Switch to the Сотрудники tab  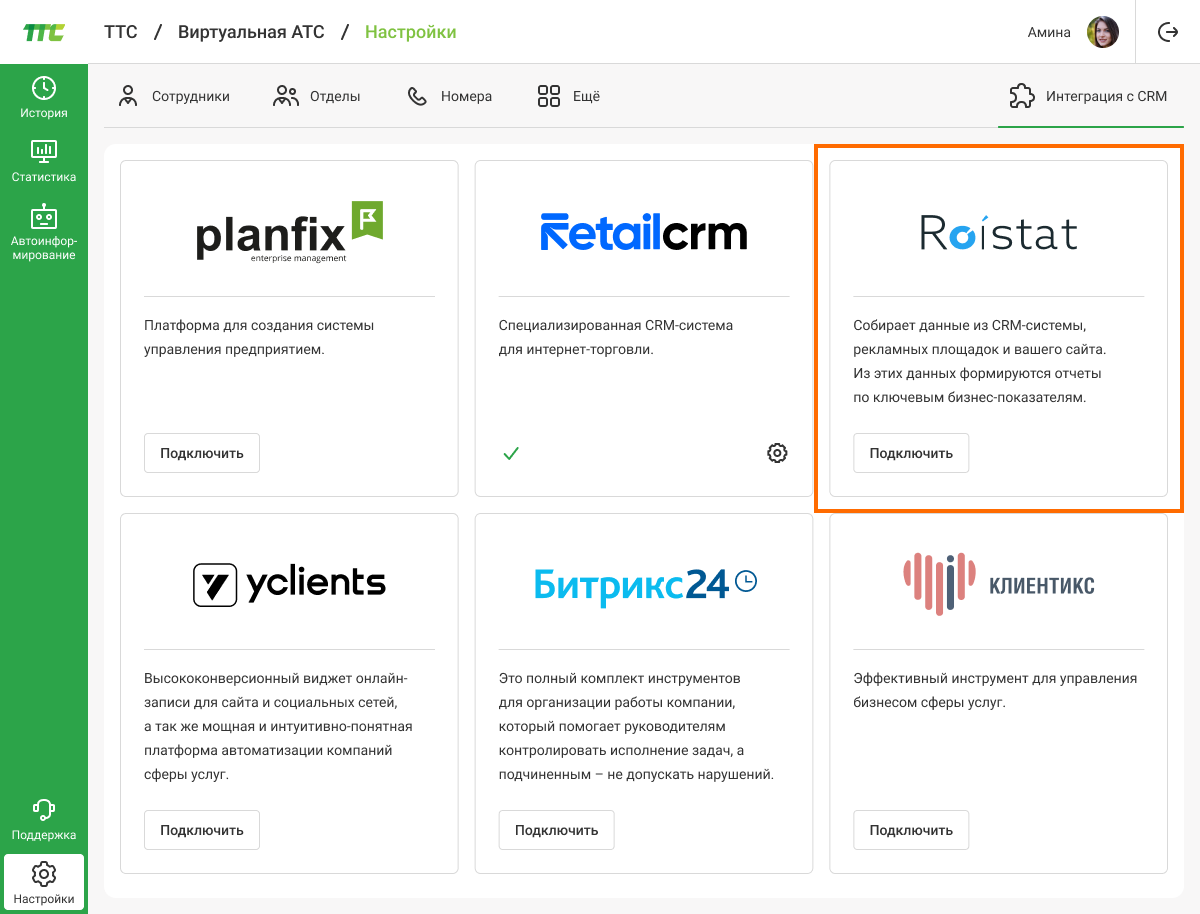174,96
